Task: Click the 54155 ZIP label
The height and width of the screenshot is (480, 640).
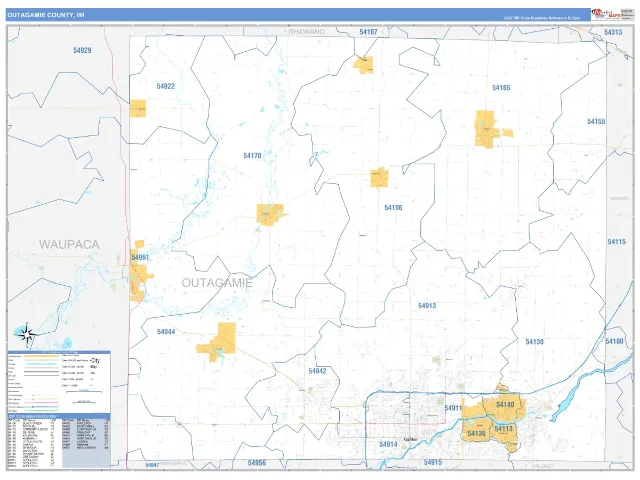Action: (596, 122)
